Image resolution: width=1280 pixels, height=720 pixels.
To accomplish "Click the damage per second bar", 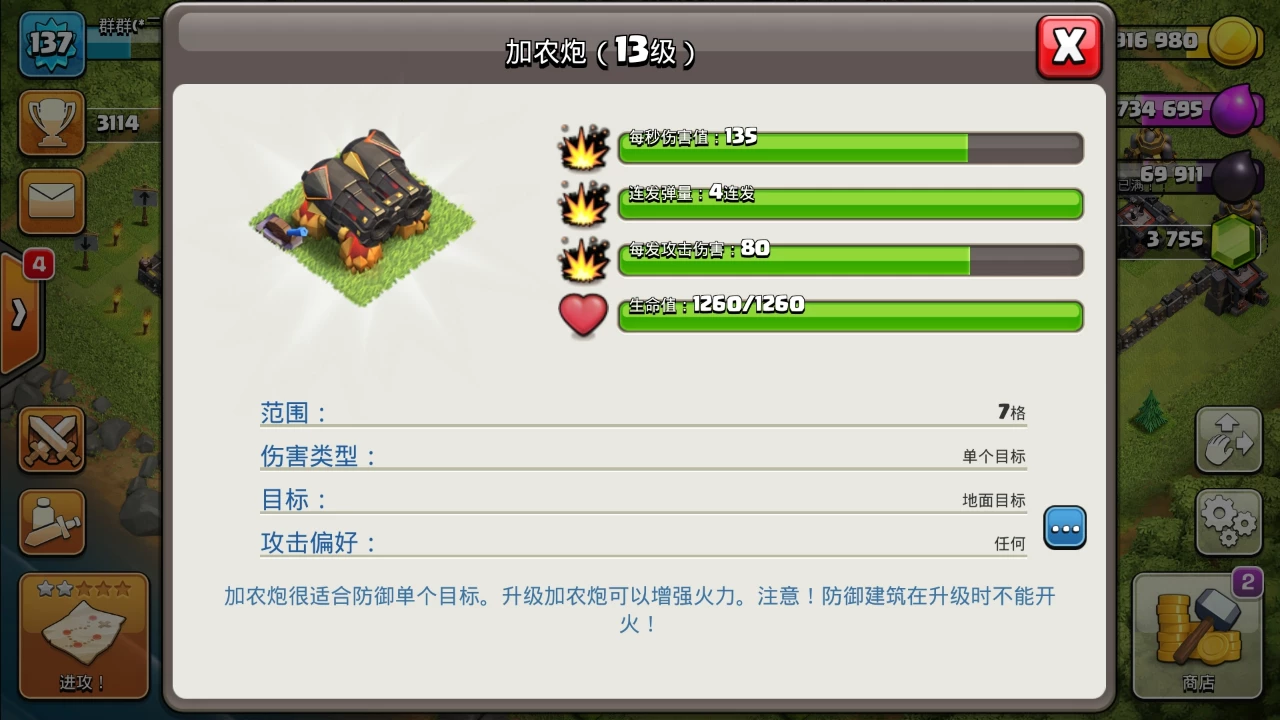I will [x=850, y=147].
